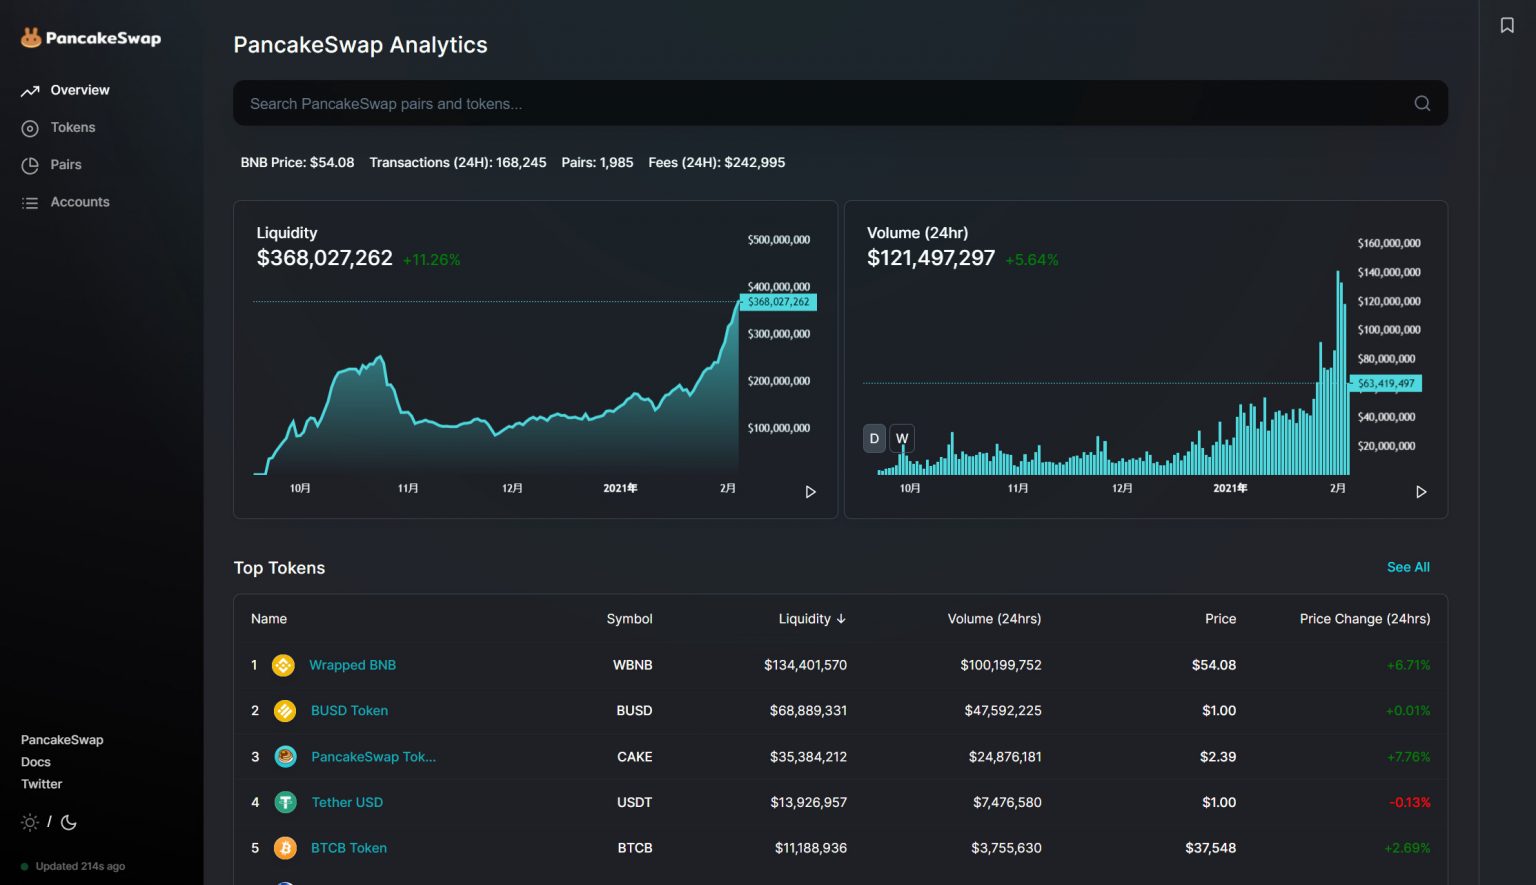Click the PancakeSwap CAKE token icon
This screenshot has width=1536, height=885.
coord(285,757)
